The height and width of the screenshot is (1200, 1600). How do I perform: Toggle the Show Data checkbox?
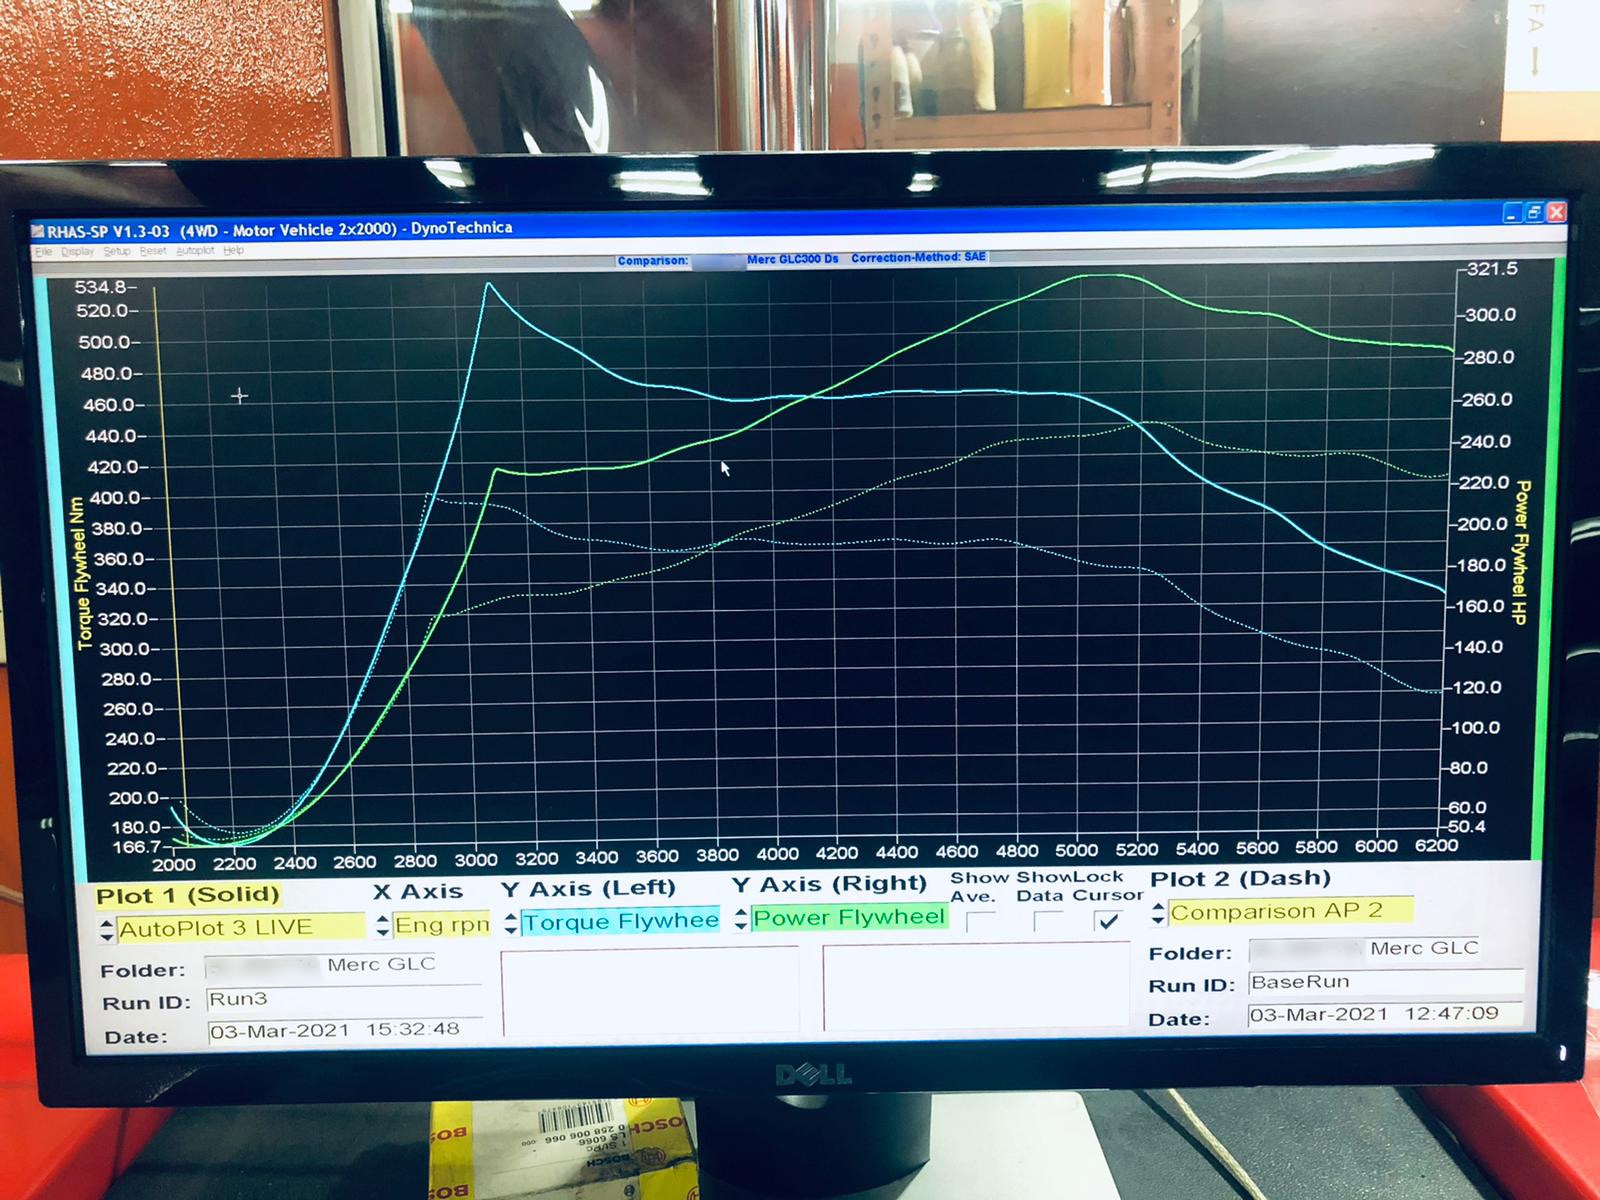click(x=1048, y=922)
